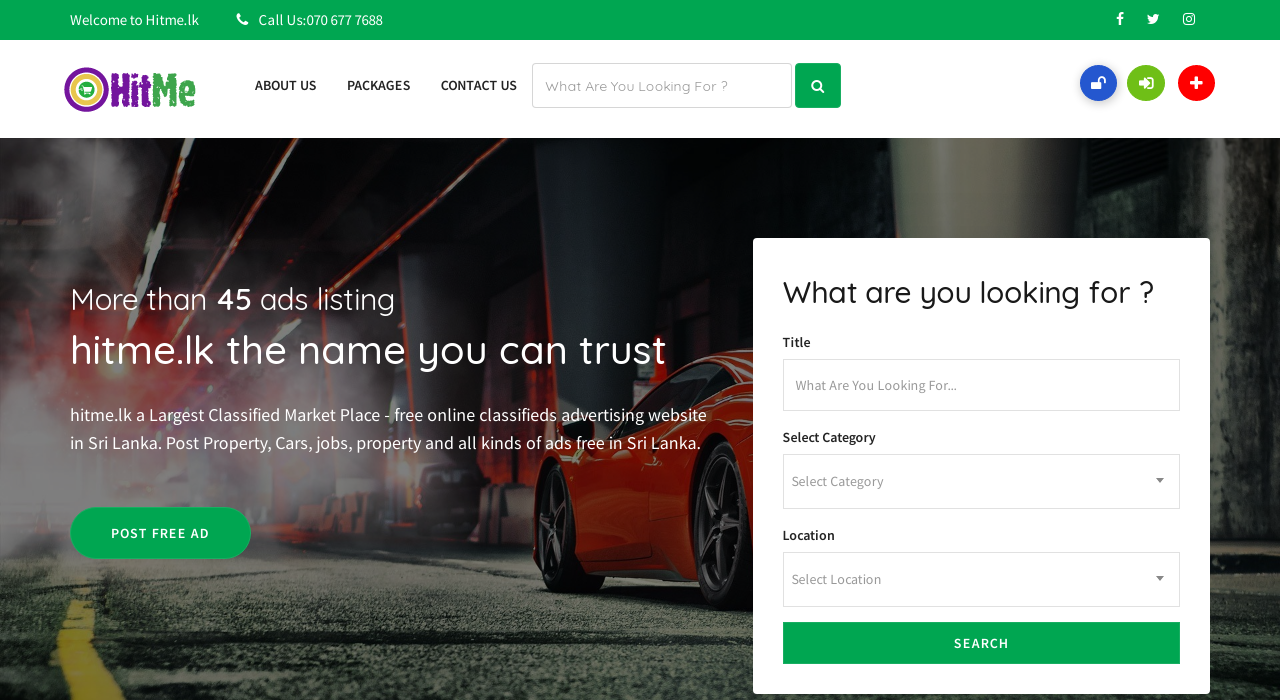This screenshot has width=1280, height=700.
Task: Expand the Select Location dropdown
Action: pyautogui.click(x=981, y=580)
